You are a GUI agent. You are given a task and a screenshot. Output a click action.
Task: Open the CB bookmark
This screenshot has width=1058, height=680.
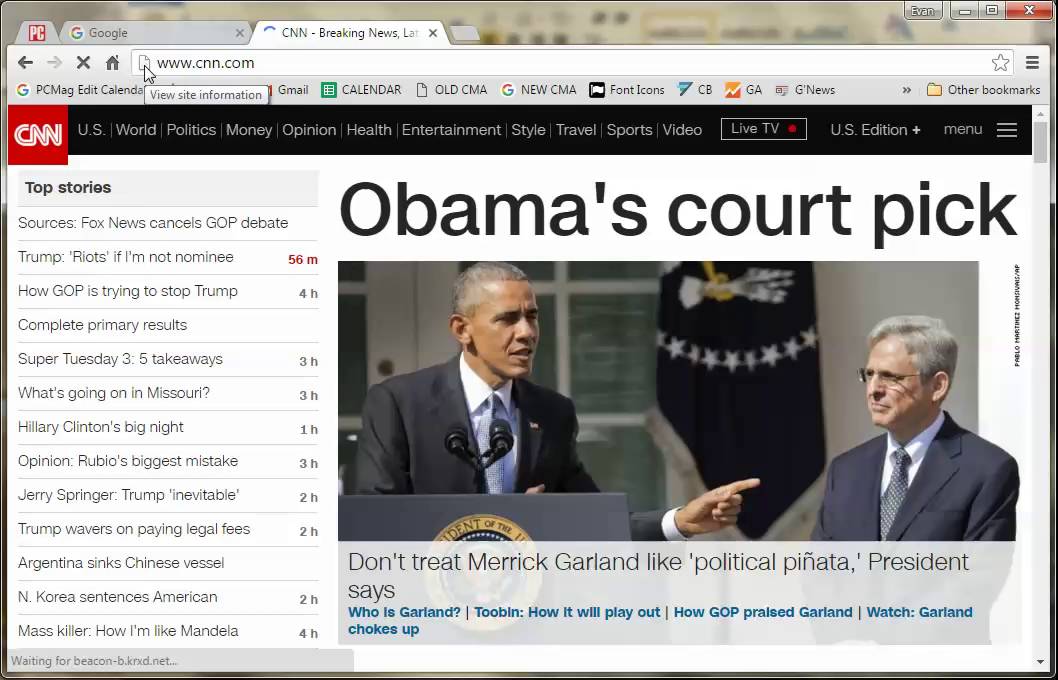tap(695, 90)
